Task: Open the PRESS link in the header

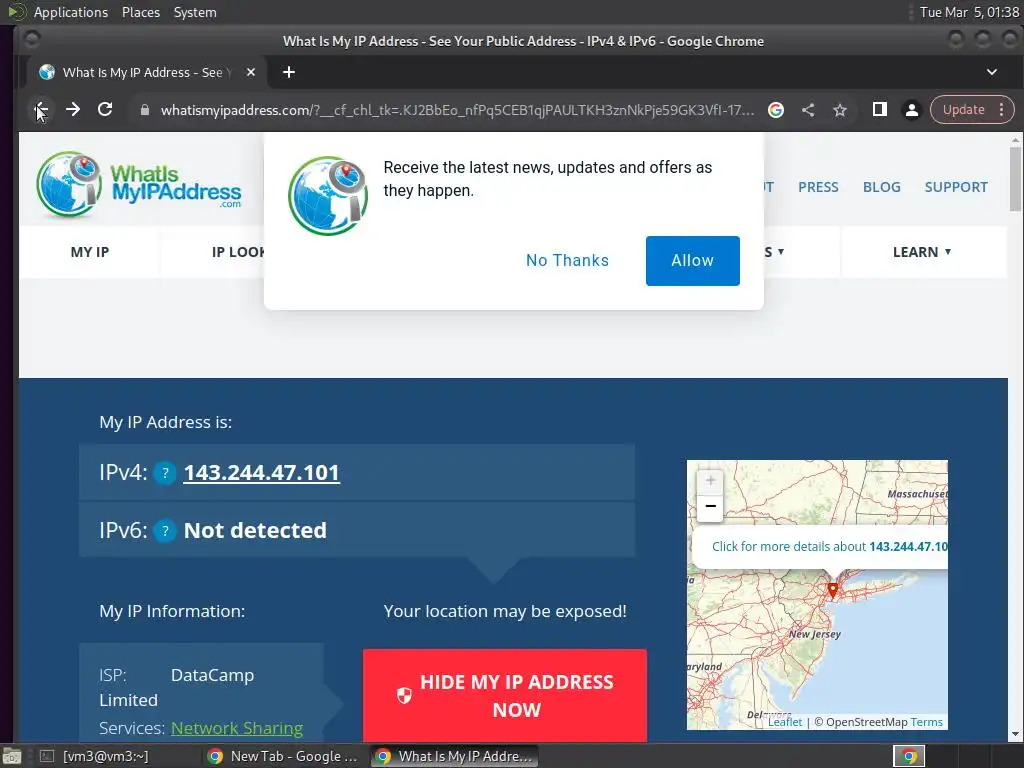Action: click(818, 187)
